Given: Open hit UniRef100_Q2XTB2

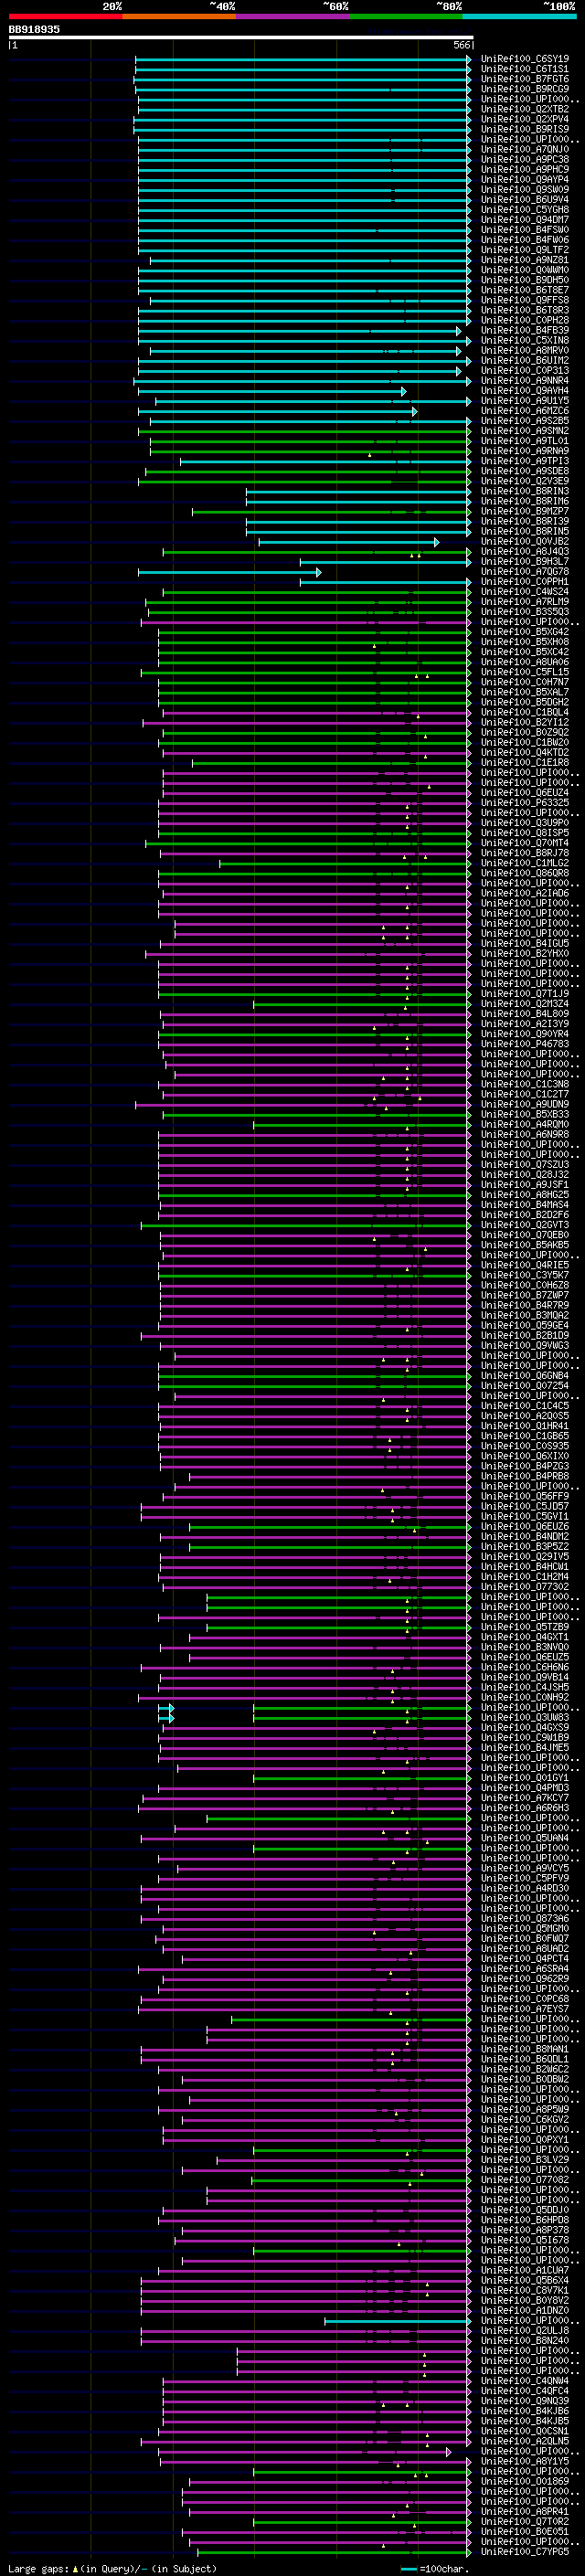Looking at the screenshot, I should (x=525, y=109).
